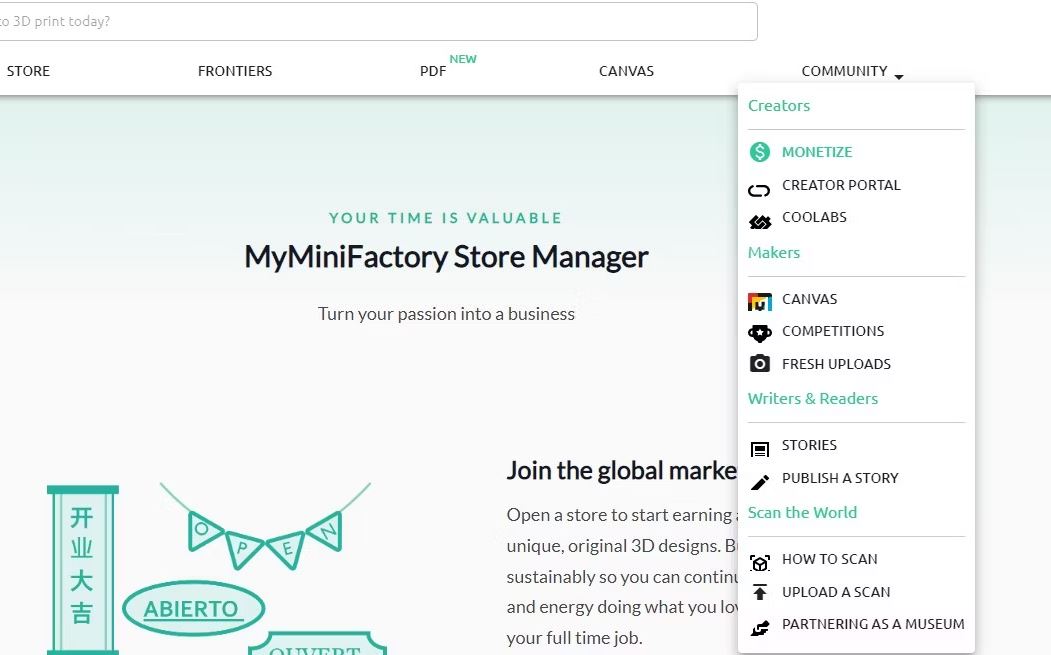Click the Chinese characters banner illustration
The height and width of the screenshot is (655, 1051).
point(82,569)
